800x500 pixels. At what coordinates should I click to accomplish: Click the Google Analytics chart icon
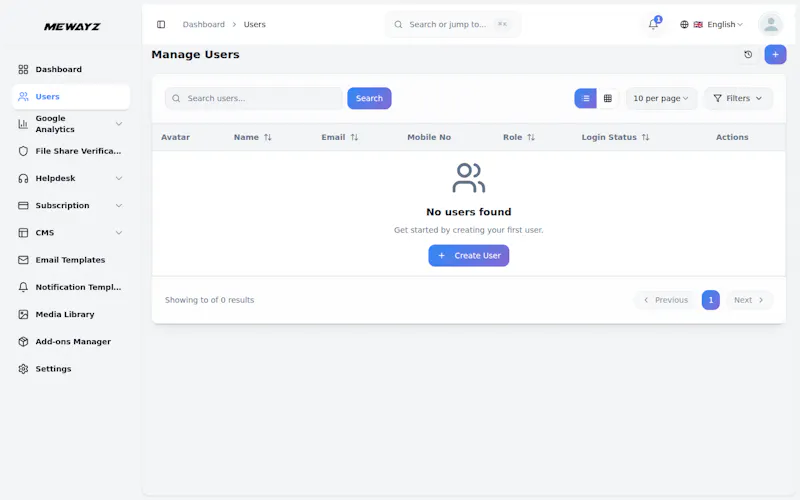pyautogui.click(x=23, y=124)
